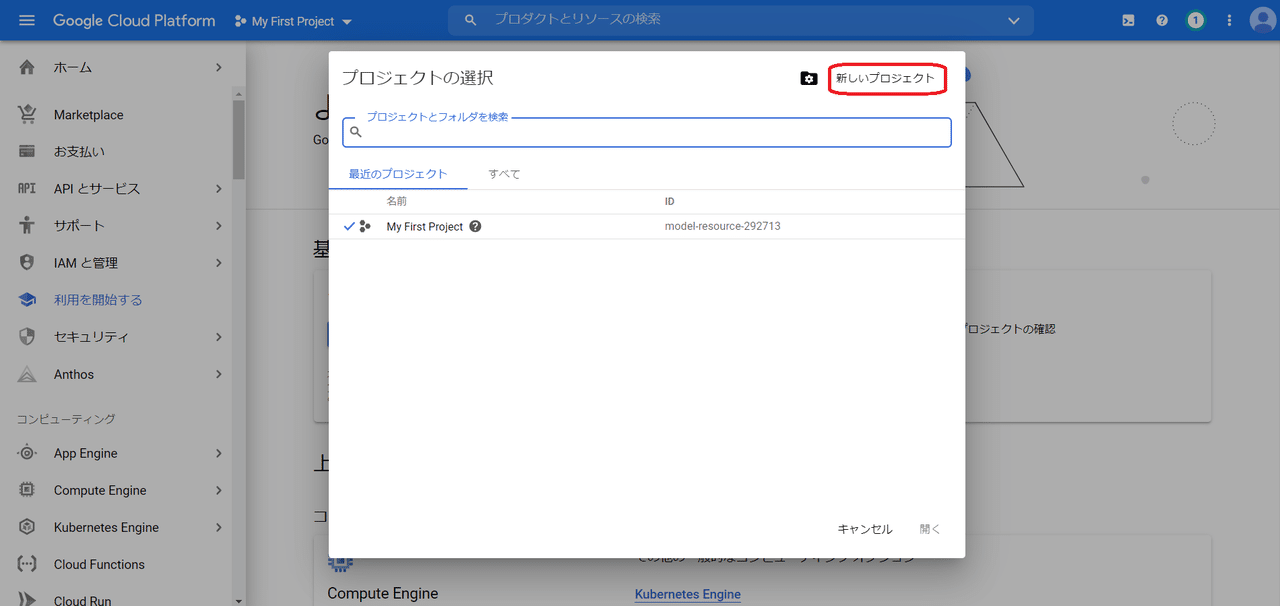Click 開く button in dialog

click(x=930, y=529)
